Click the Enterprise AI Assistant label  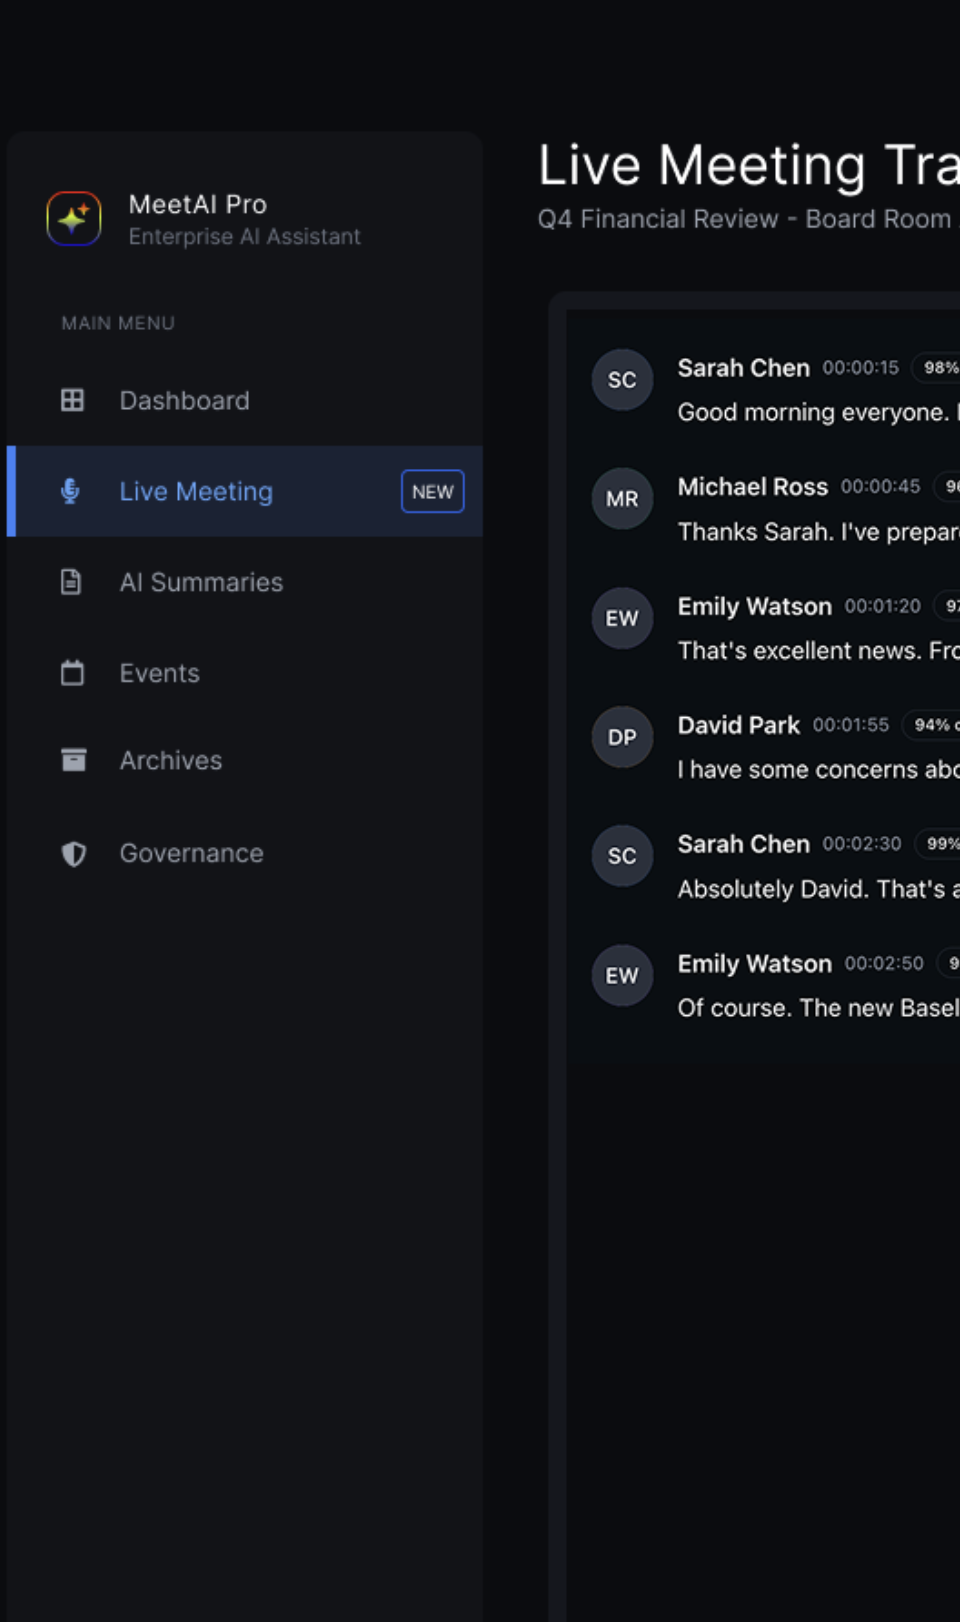244,236
